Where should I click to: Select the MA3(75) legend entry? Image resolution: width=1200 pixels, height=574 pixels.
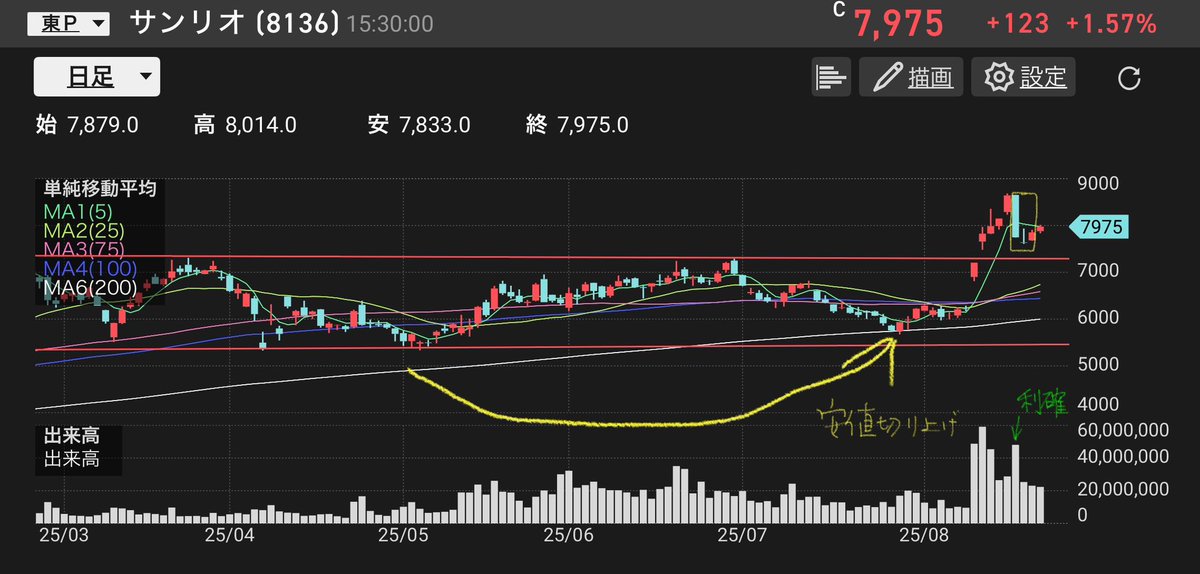[x=85, y=249]
